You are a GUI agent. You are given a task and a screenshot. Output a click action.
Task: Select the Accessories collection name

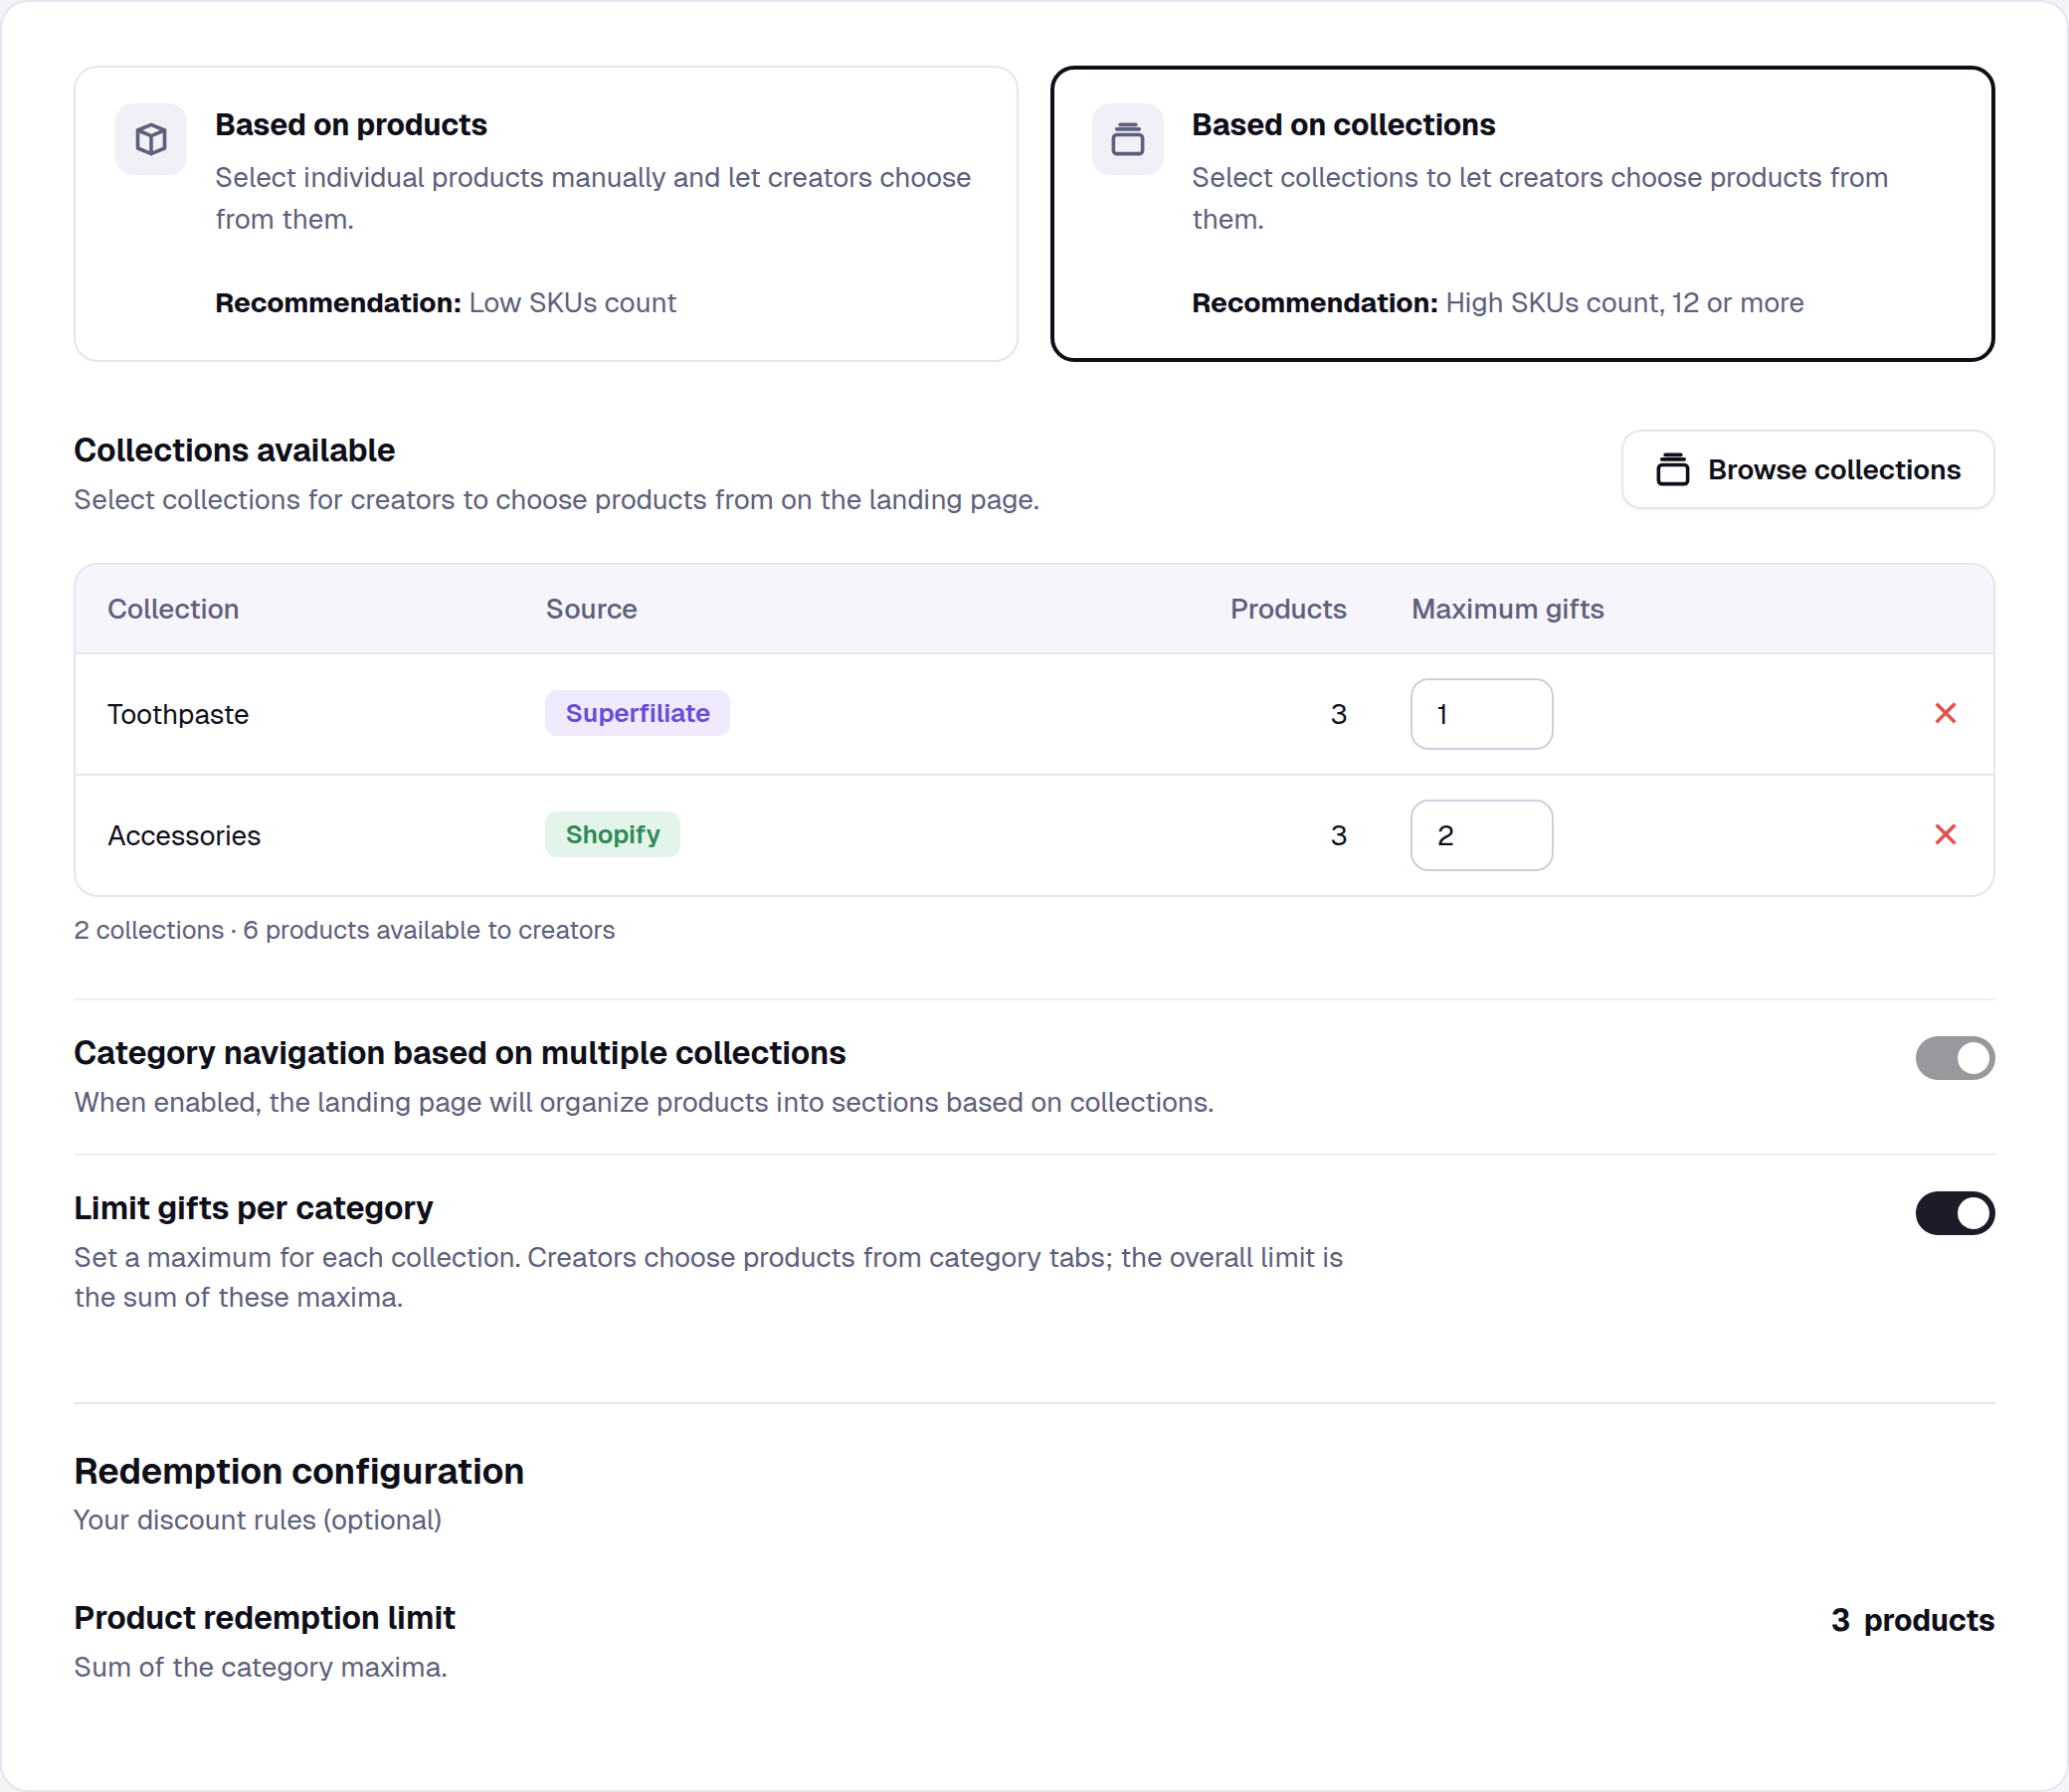click(184, 835)
